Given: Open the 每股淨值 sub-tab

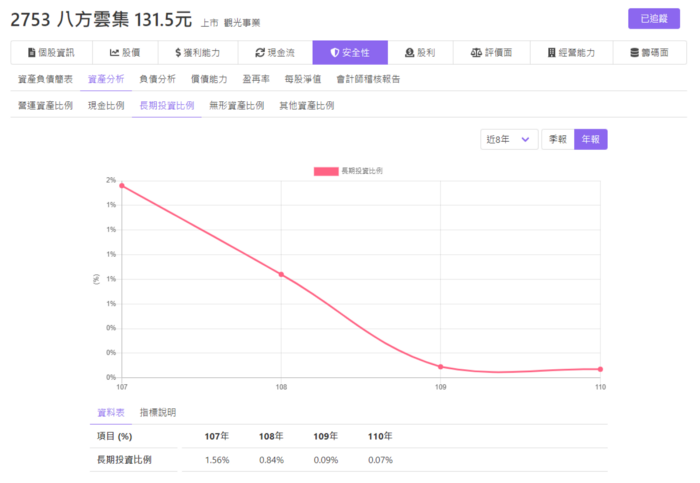Looking at the screenshot, I should click(303, 79).
